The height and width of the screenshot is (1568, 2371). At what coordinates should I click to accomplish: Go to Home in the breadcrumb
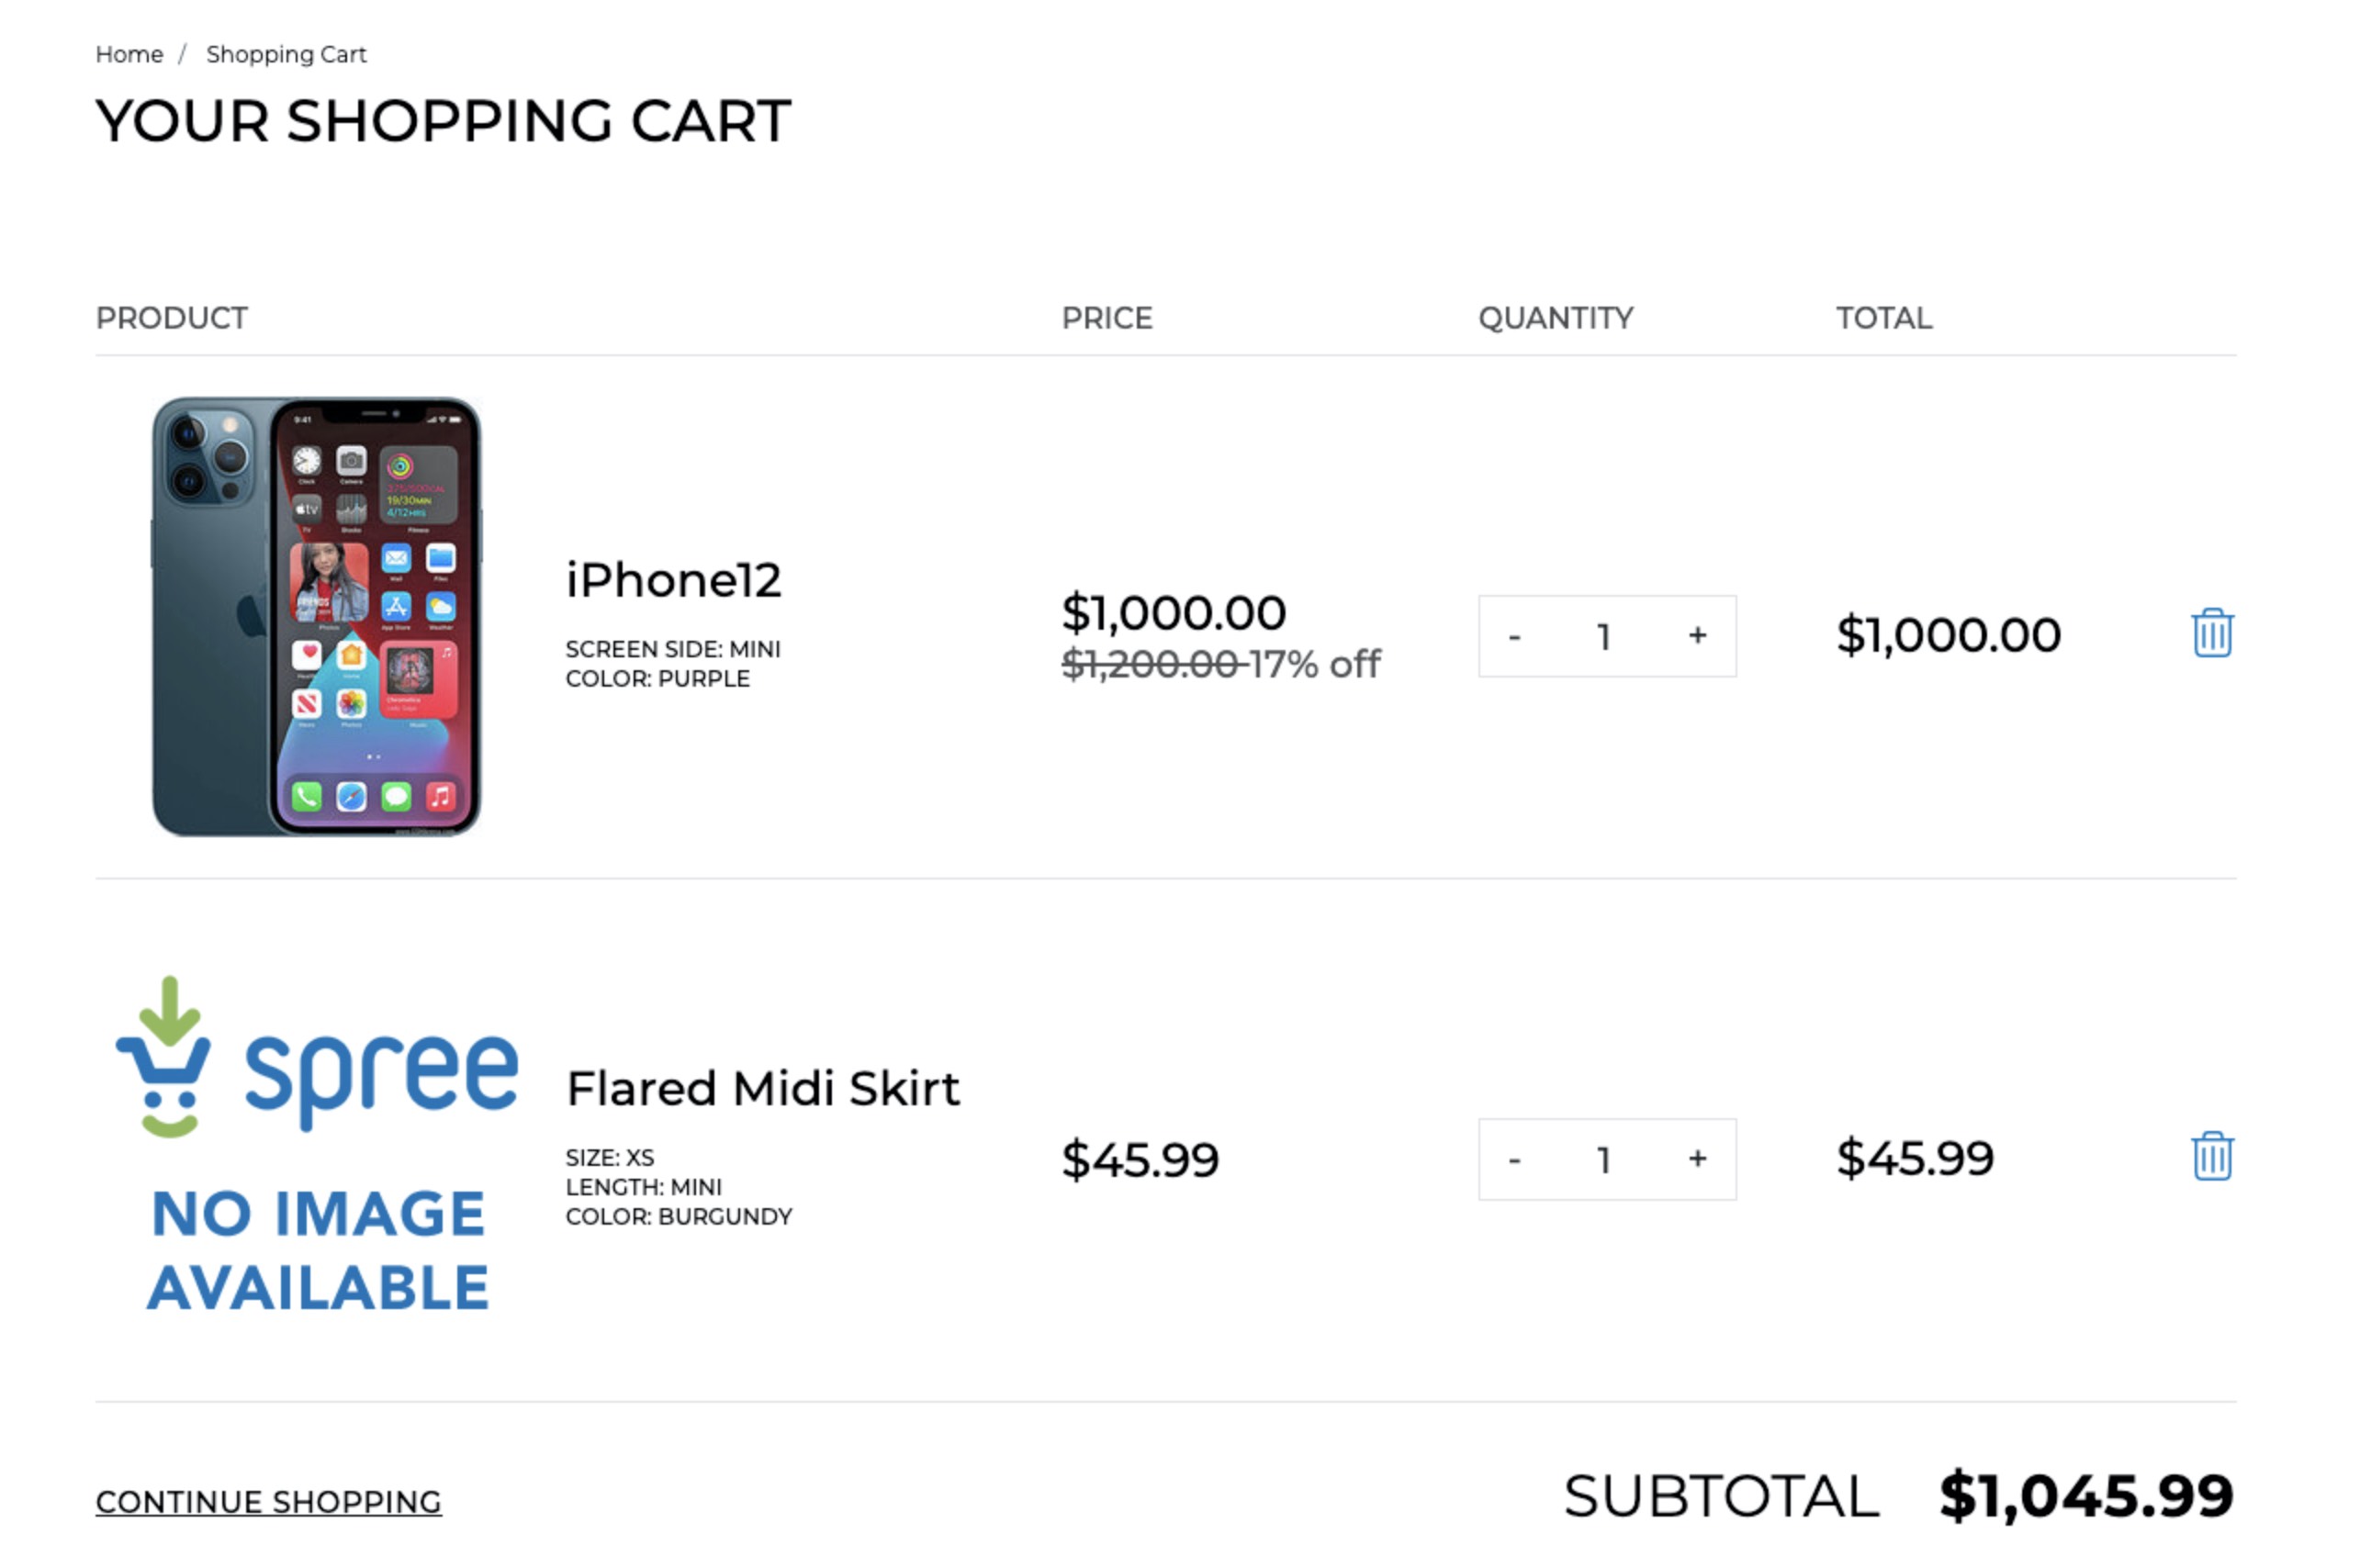(129, 54)
